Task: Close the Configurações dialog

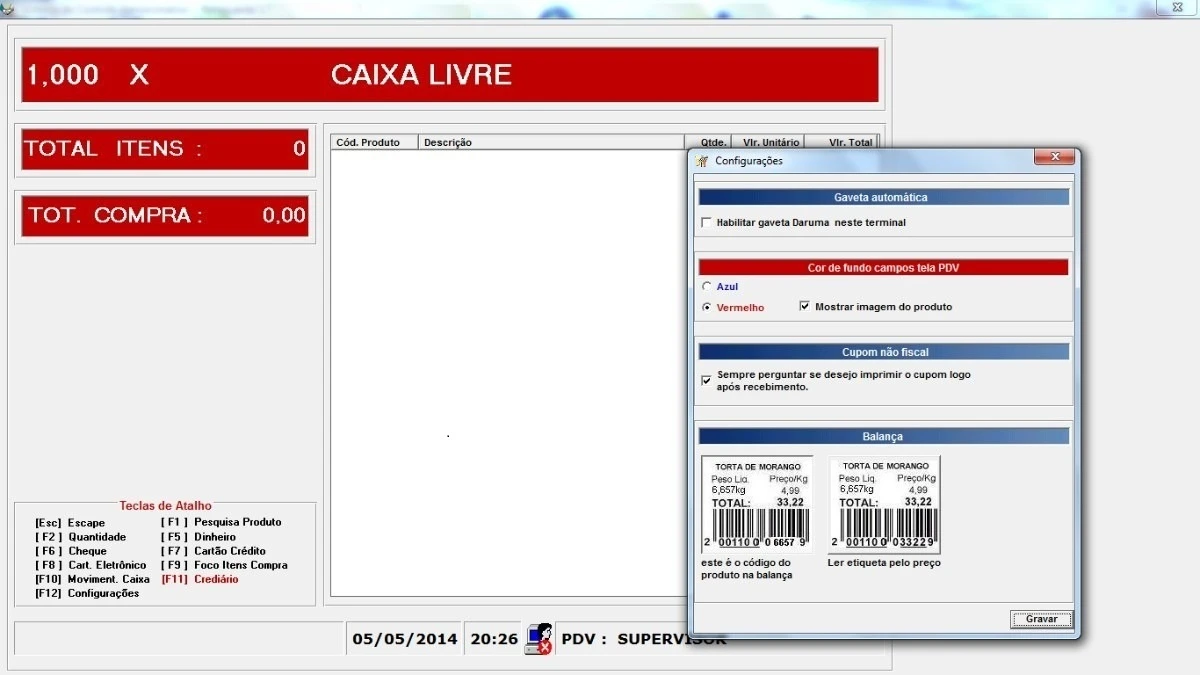Action: (1054, 157)
